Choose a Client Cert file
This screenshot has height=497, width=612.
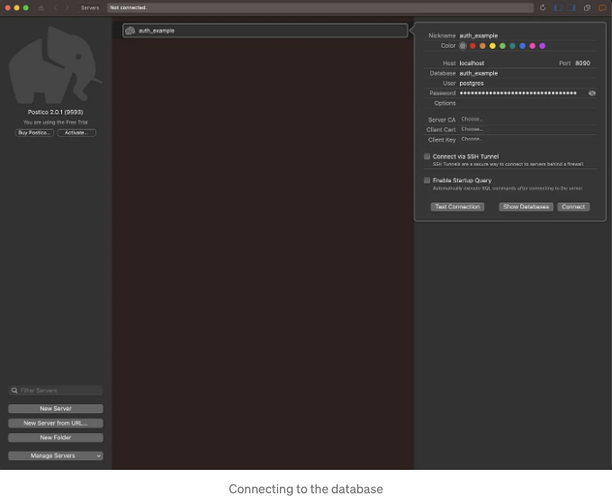472,129
